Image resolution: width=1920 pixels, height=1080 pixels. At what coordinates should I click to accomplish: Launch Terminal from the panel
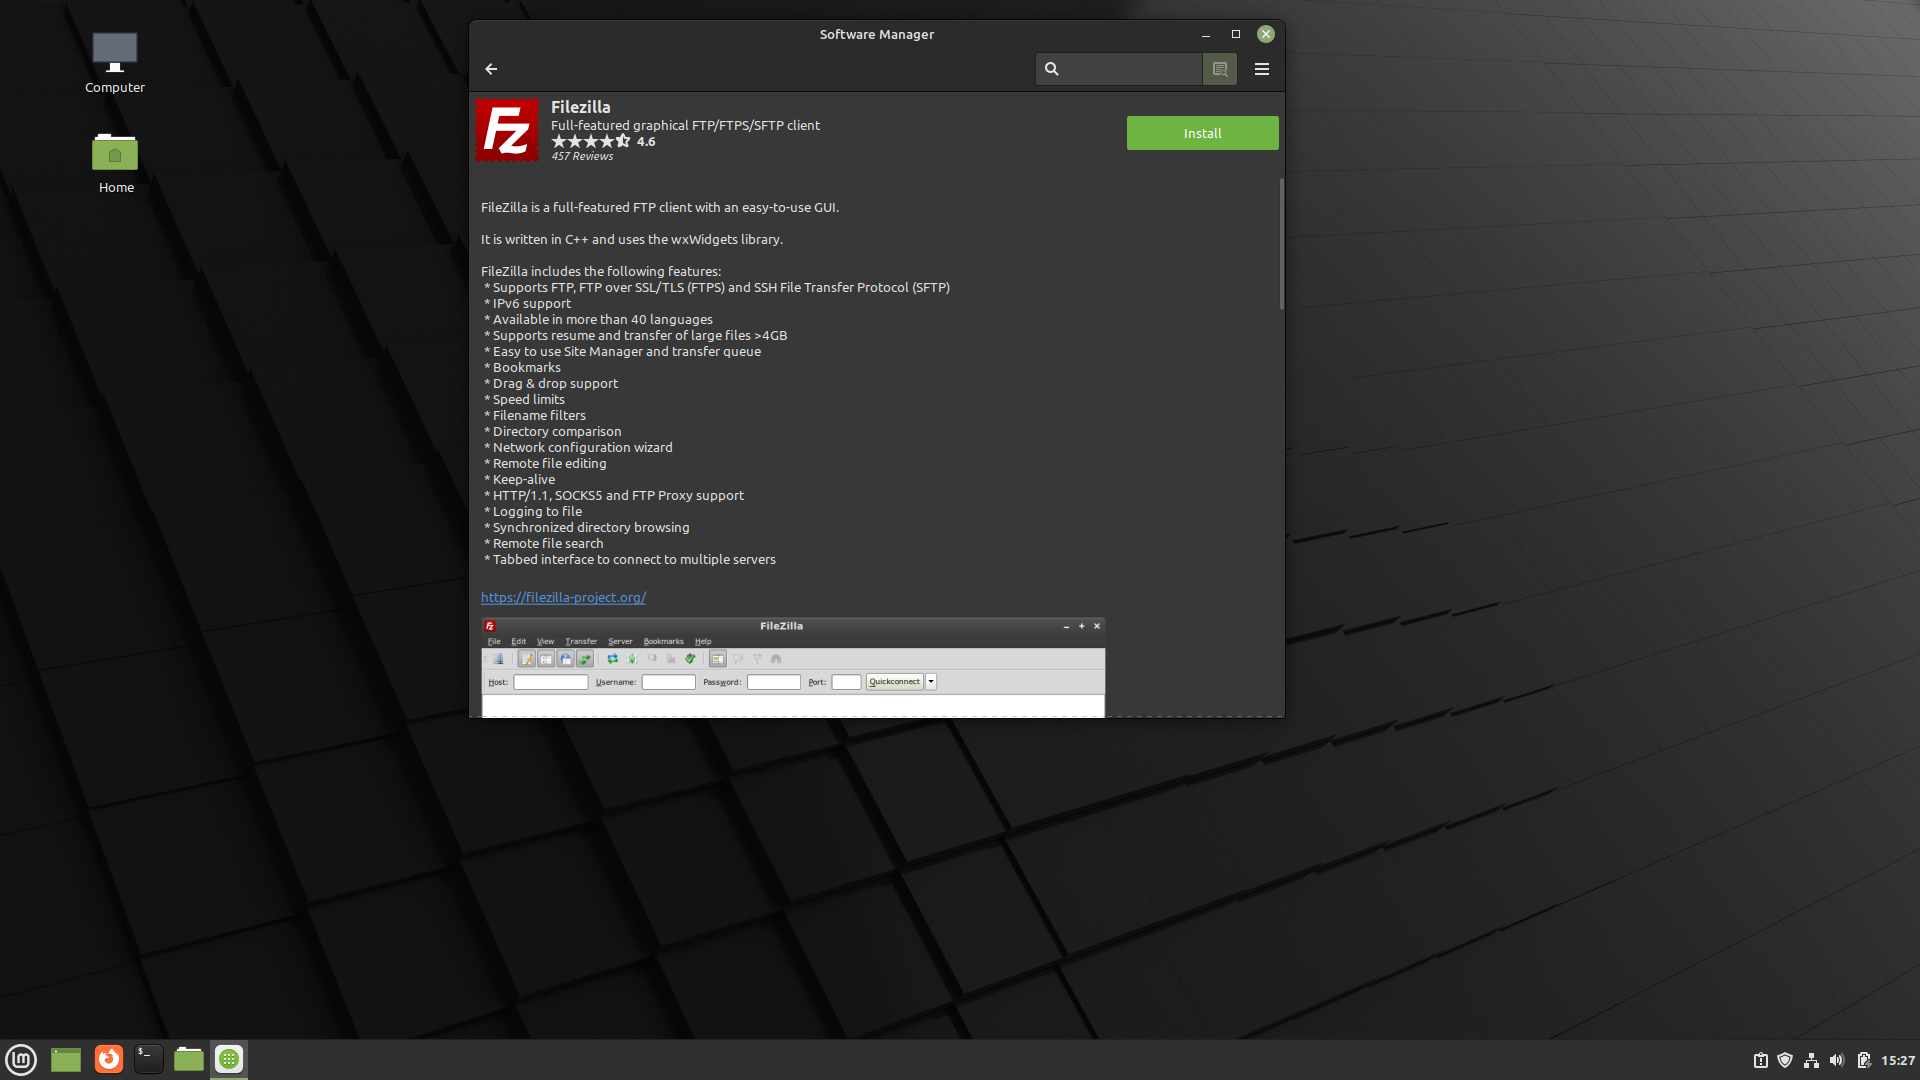tap(149, 1059)
